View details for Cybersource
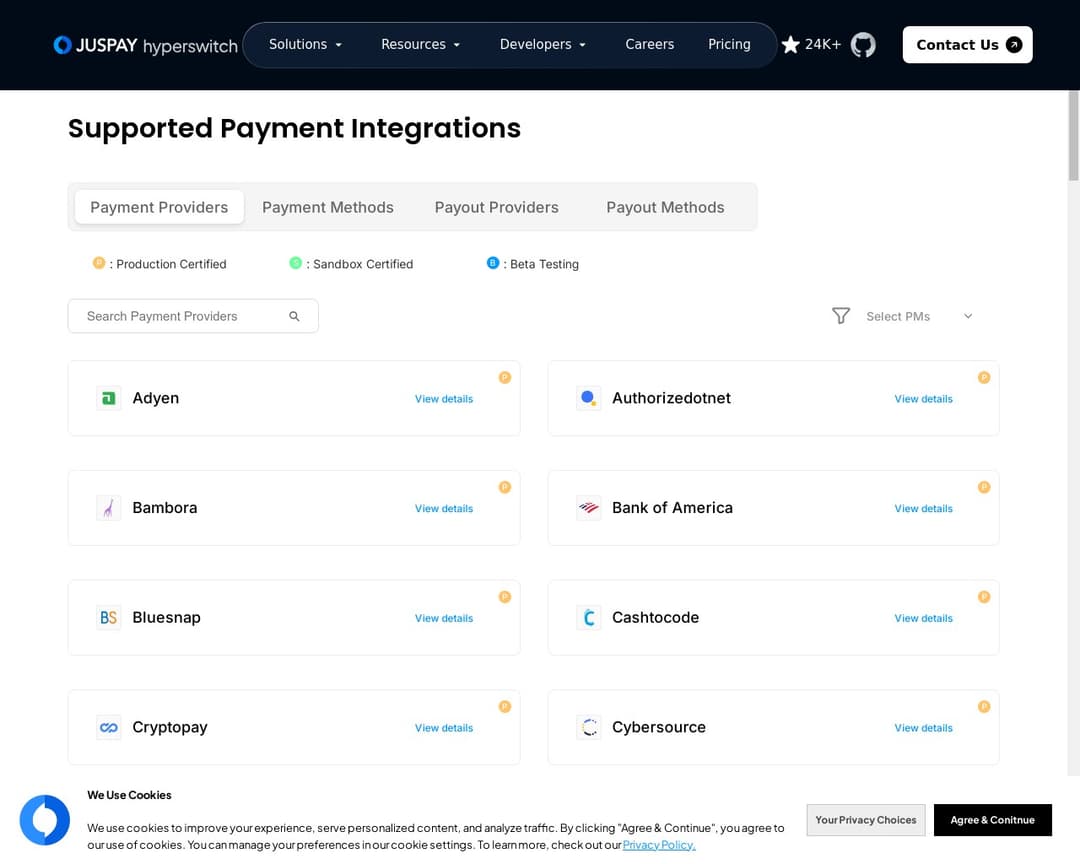 (923, 728)
